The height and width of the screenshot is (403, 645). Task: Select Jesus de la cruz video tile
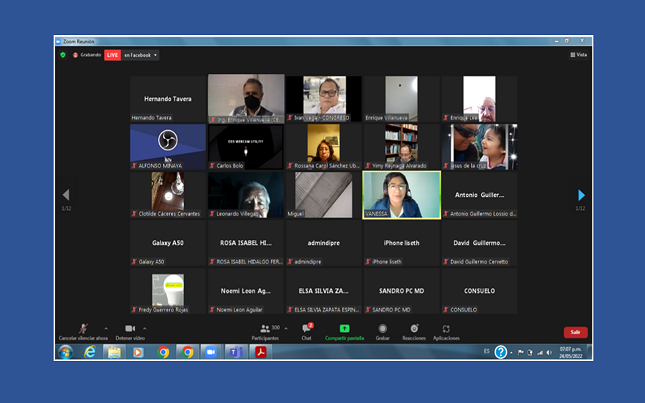[x=479, y=147]
